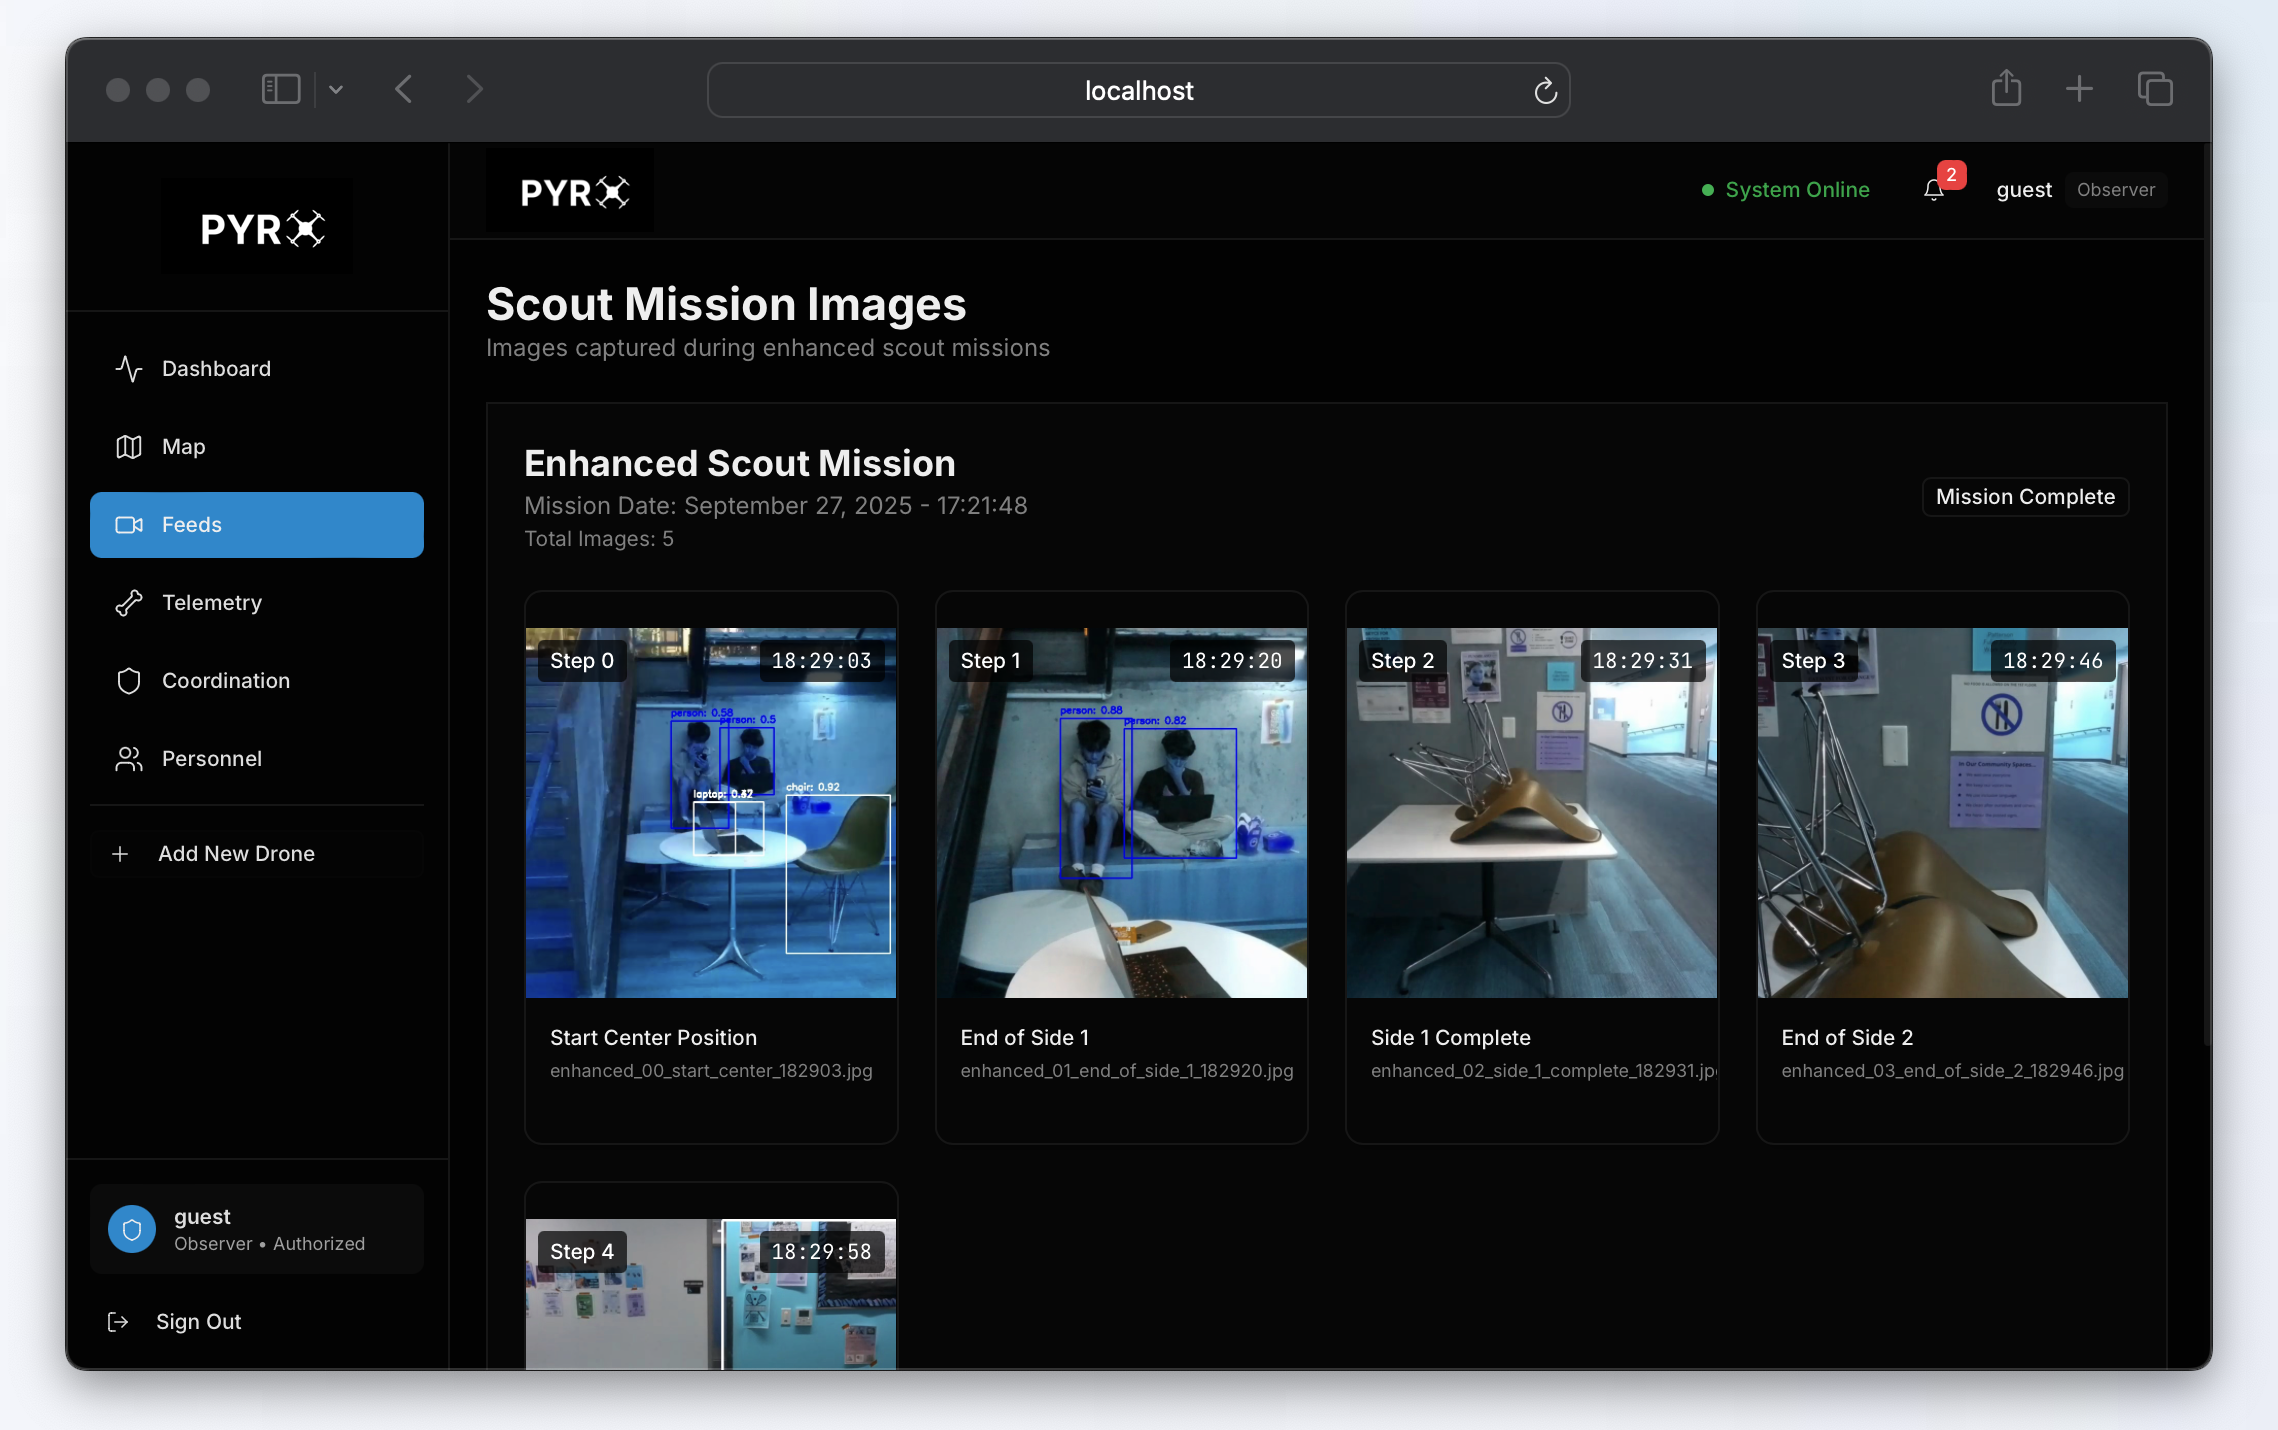Expand the sidebar options chevron
Screen dimensions: 2278x1430
(336, 89)
